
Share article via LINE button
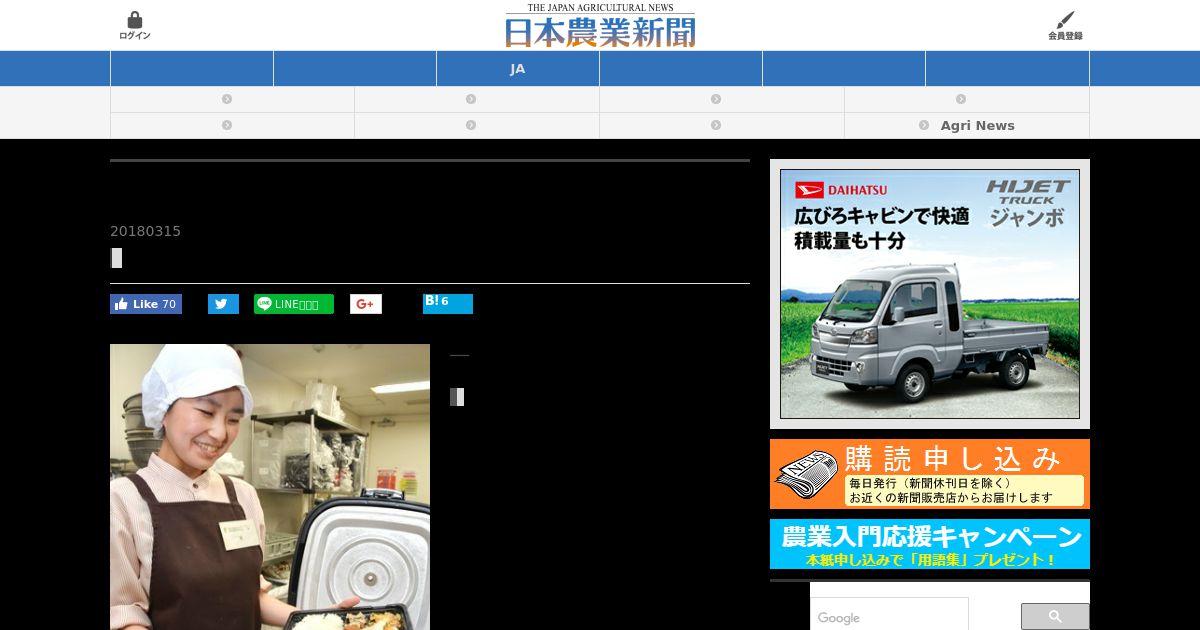tap(294, 304)
